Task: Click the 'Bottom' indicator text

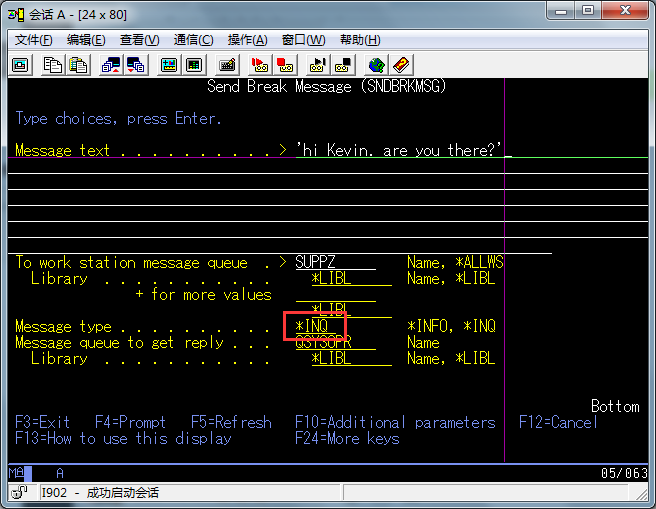Action: 615,406
